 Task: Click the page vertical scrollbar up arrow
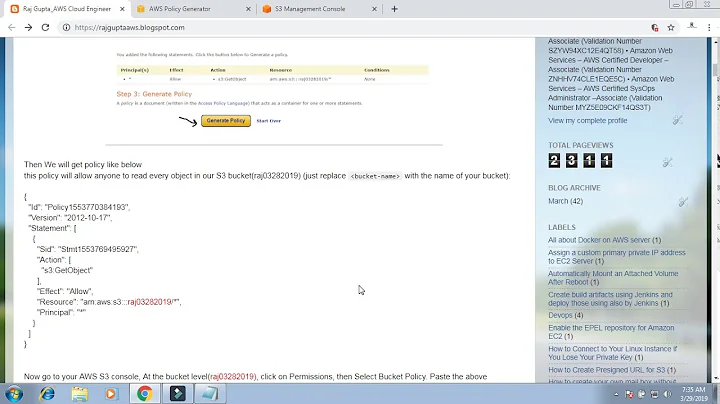pyautogui.click(x=716, y=41)
